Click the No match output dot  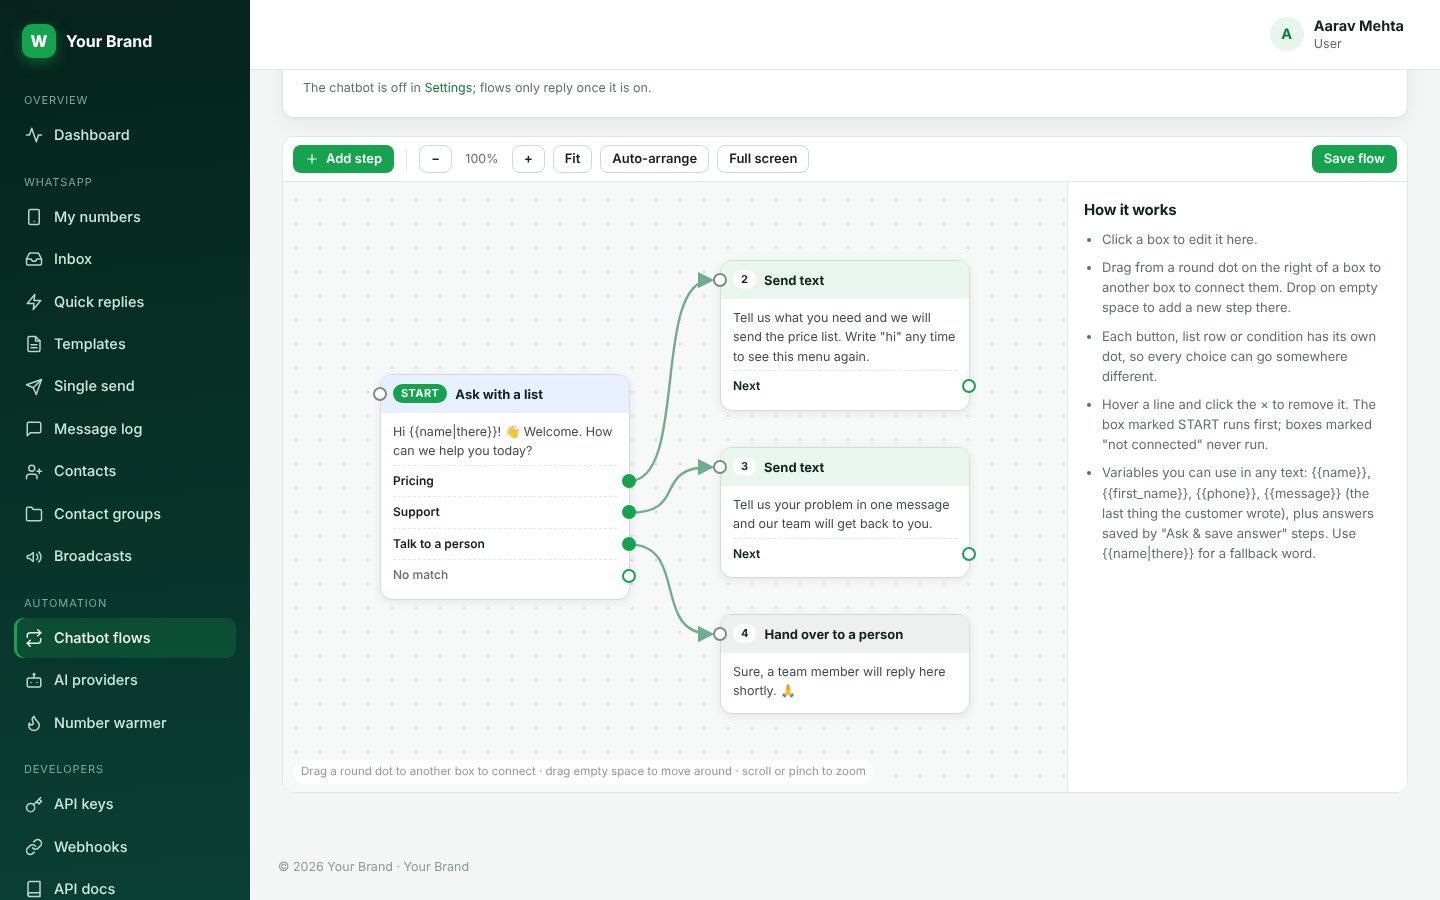click(629, 576)
